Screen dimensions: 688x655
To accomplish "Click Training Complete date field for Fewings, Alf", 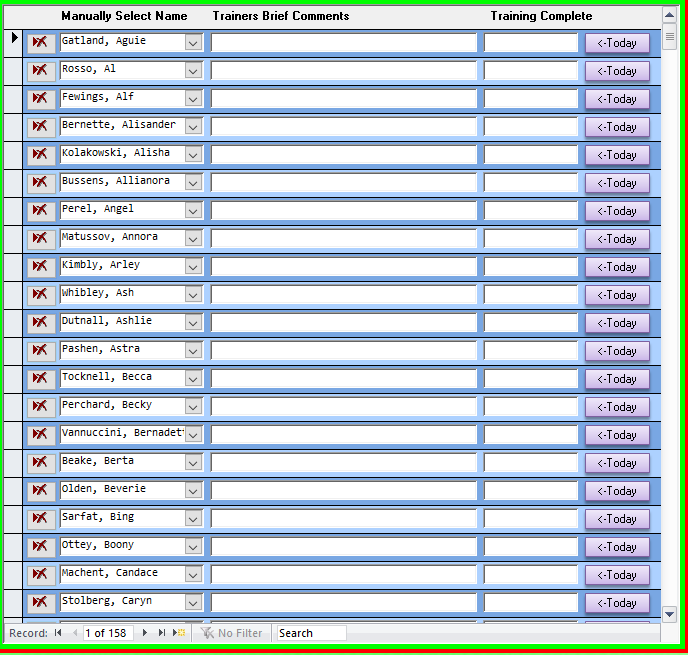I will [x=531, y=99].
